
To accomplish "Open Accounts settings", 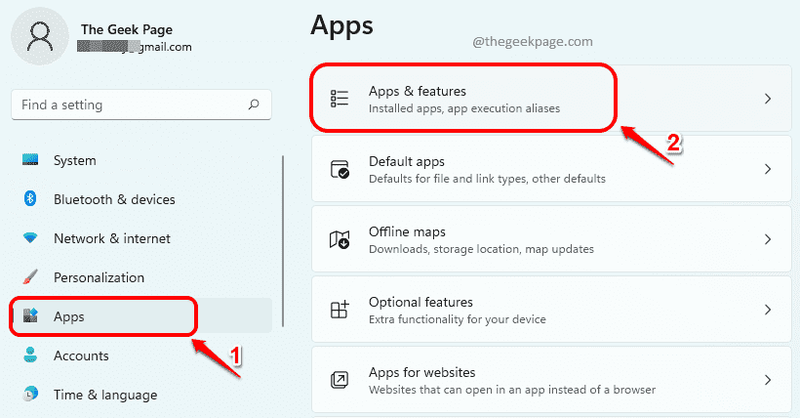I will tap(141, 355).
